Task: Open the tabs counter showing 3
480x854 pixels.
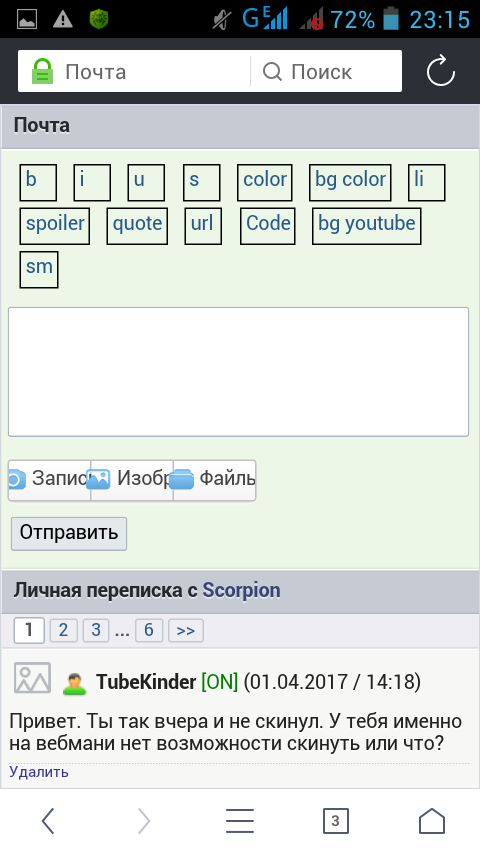Action: tap(335, 821)
